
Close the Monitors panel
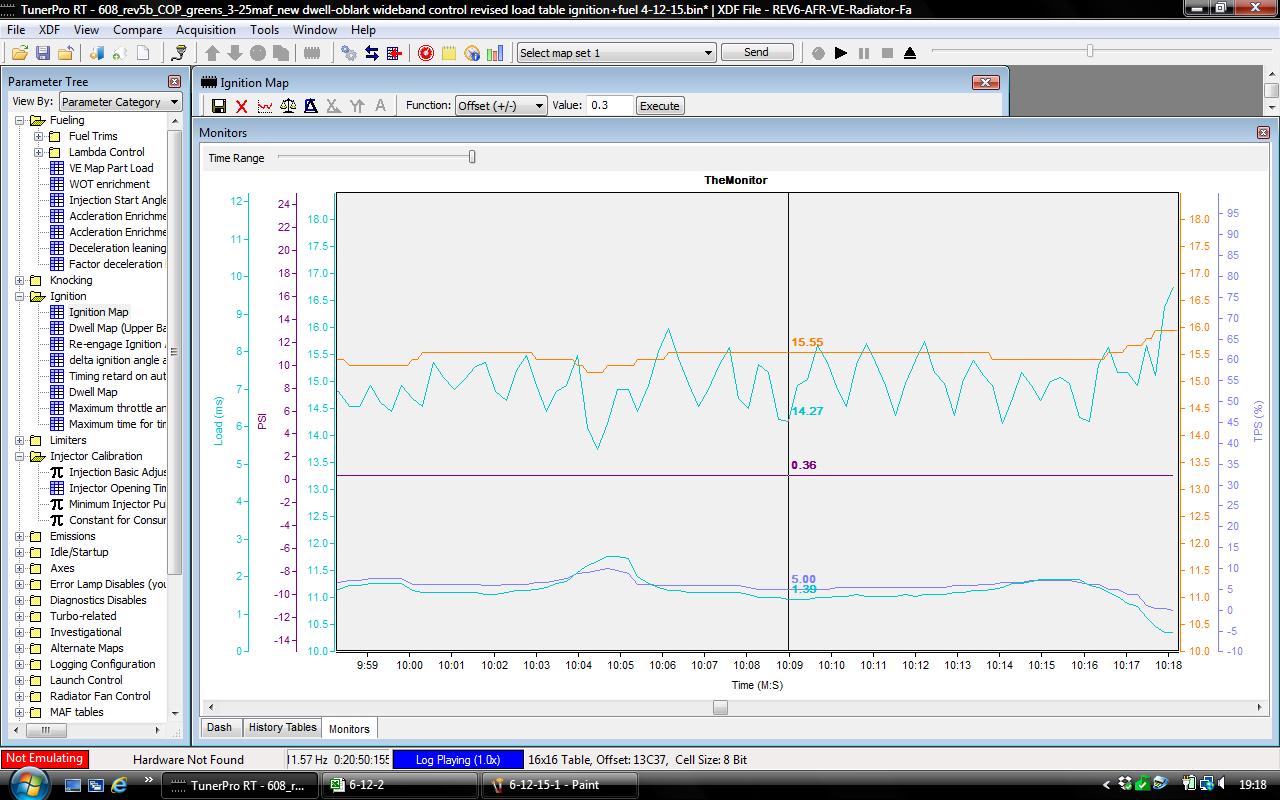point(1264,132)
